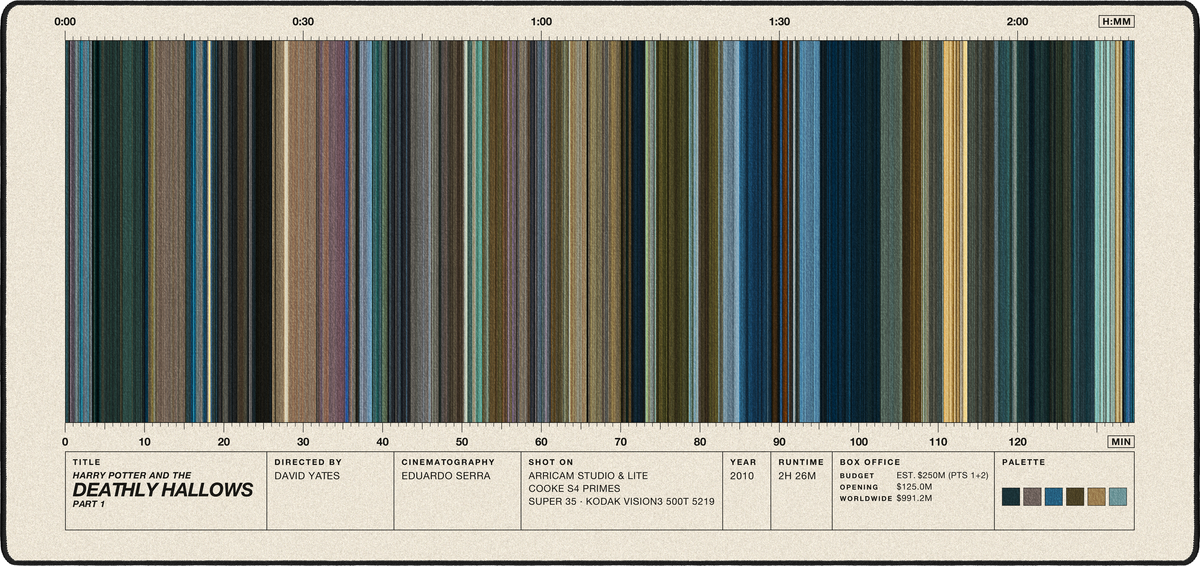This screenshot has height=566, width=1200.
Task: Click the YEAR heading
Action: click(x=742, y=463)
